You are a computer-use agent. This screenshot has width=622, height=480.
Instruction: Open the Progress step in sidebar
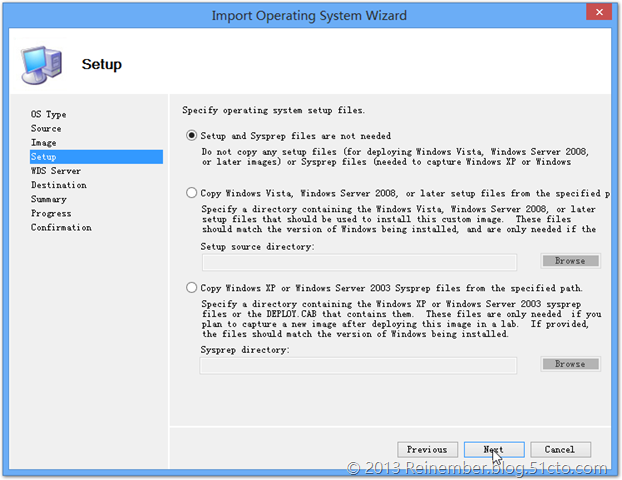[51, 213]
